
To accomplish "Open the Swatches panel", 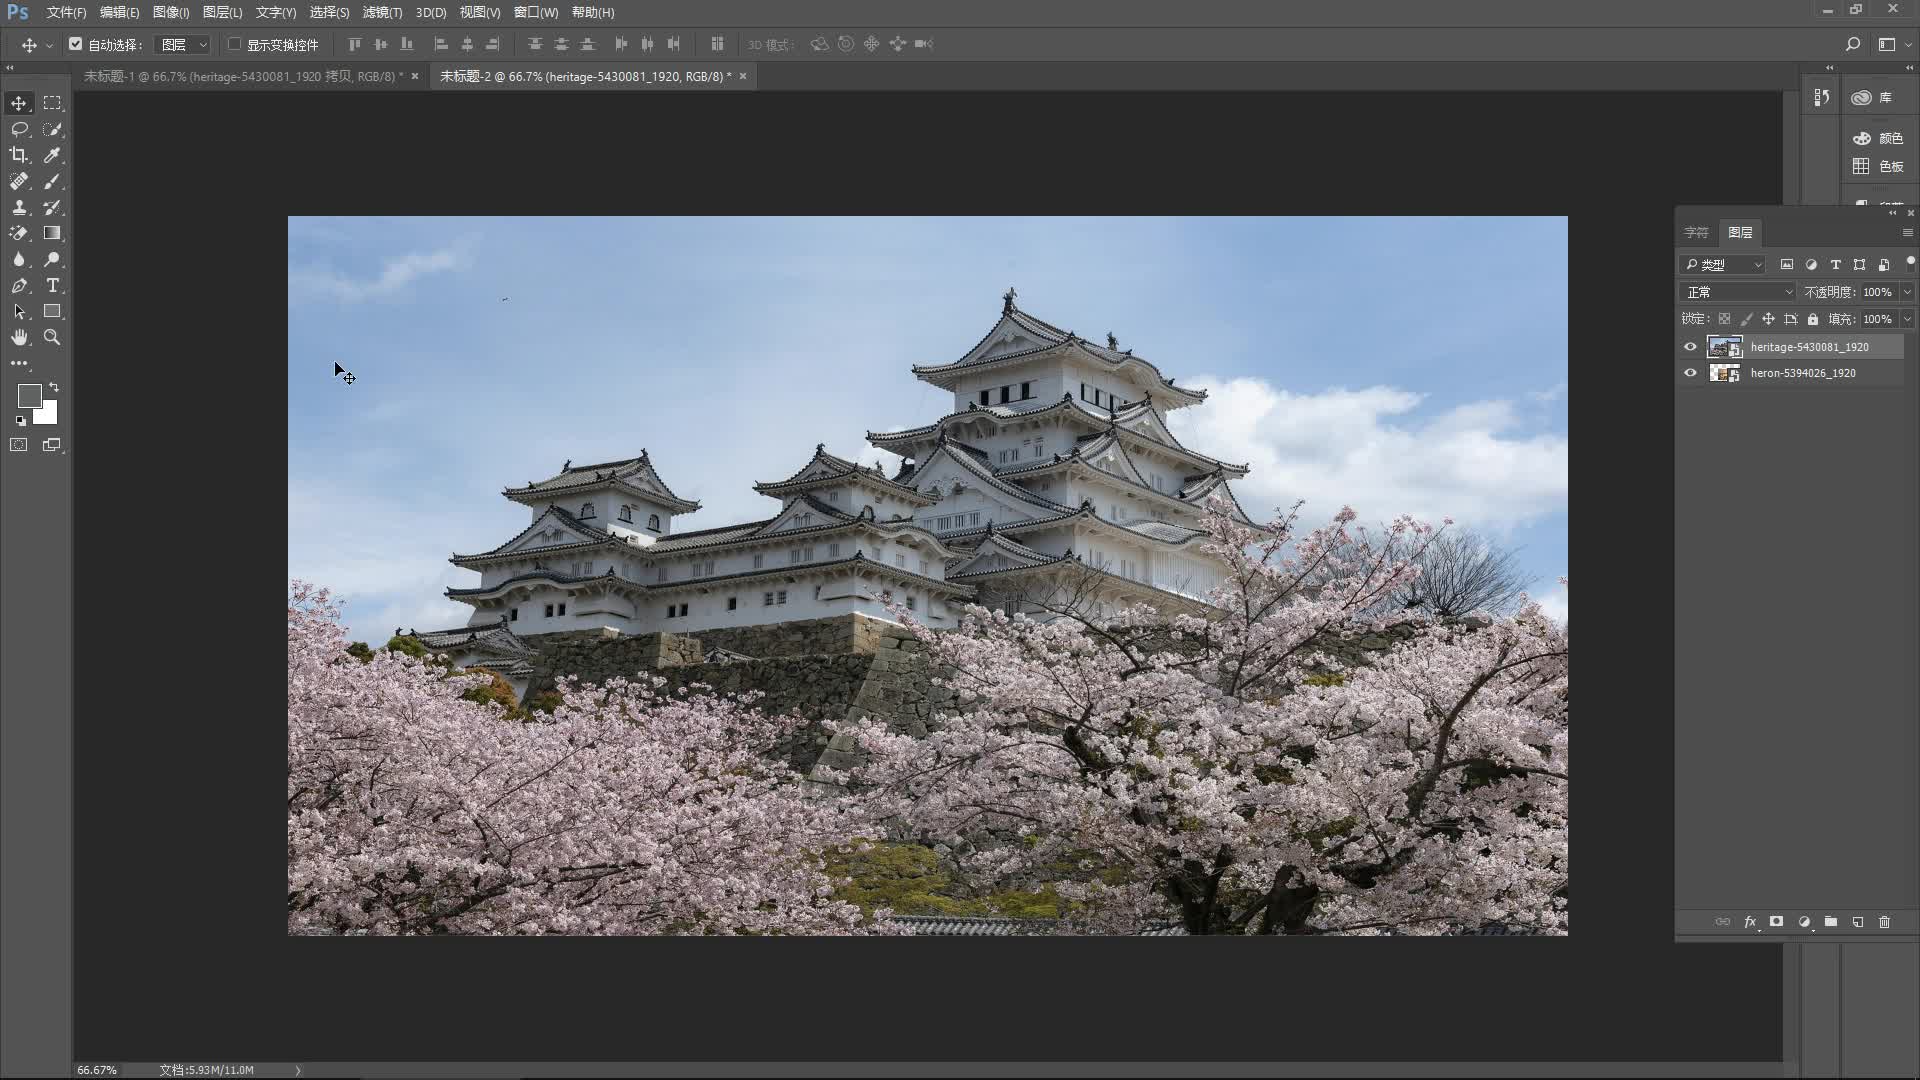I will 1878,166.
